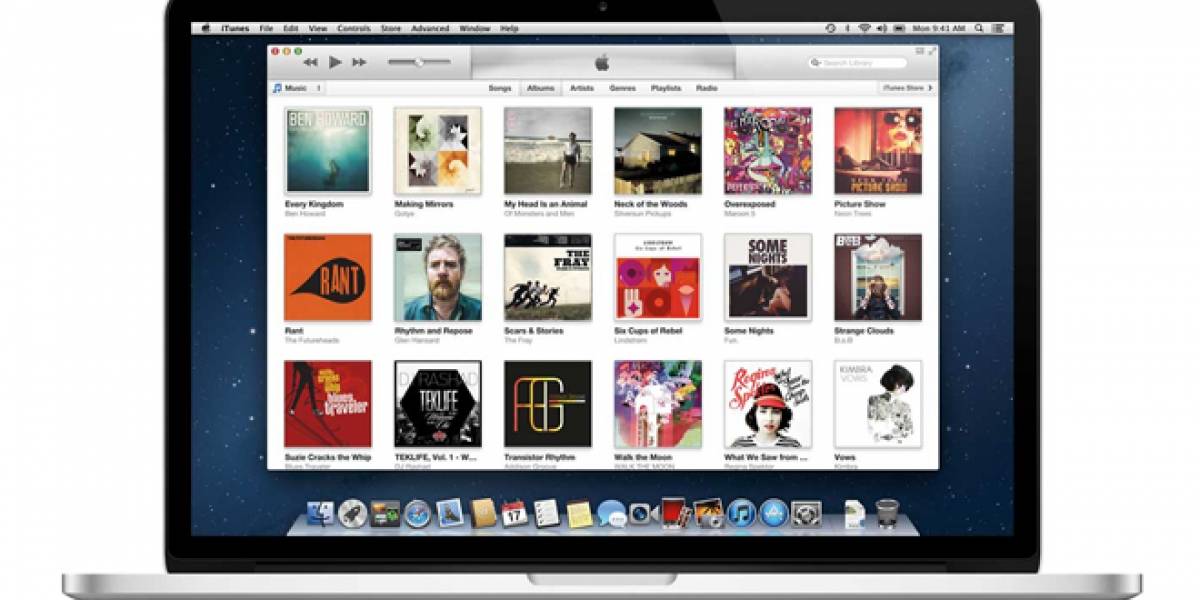Click the Play button in iTunes
Viewport: 1200px width, 600px height.
tap(335, 62)
